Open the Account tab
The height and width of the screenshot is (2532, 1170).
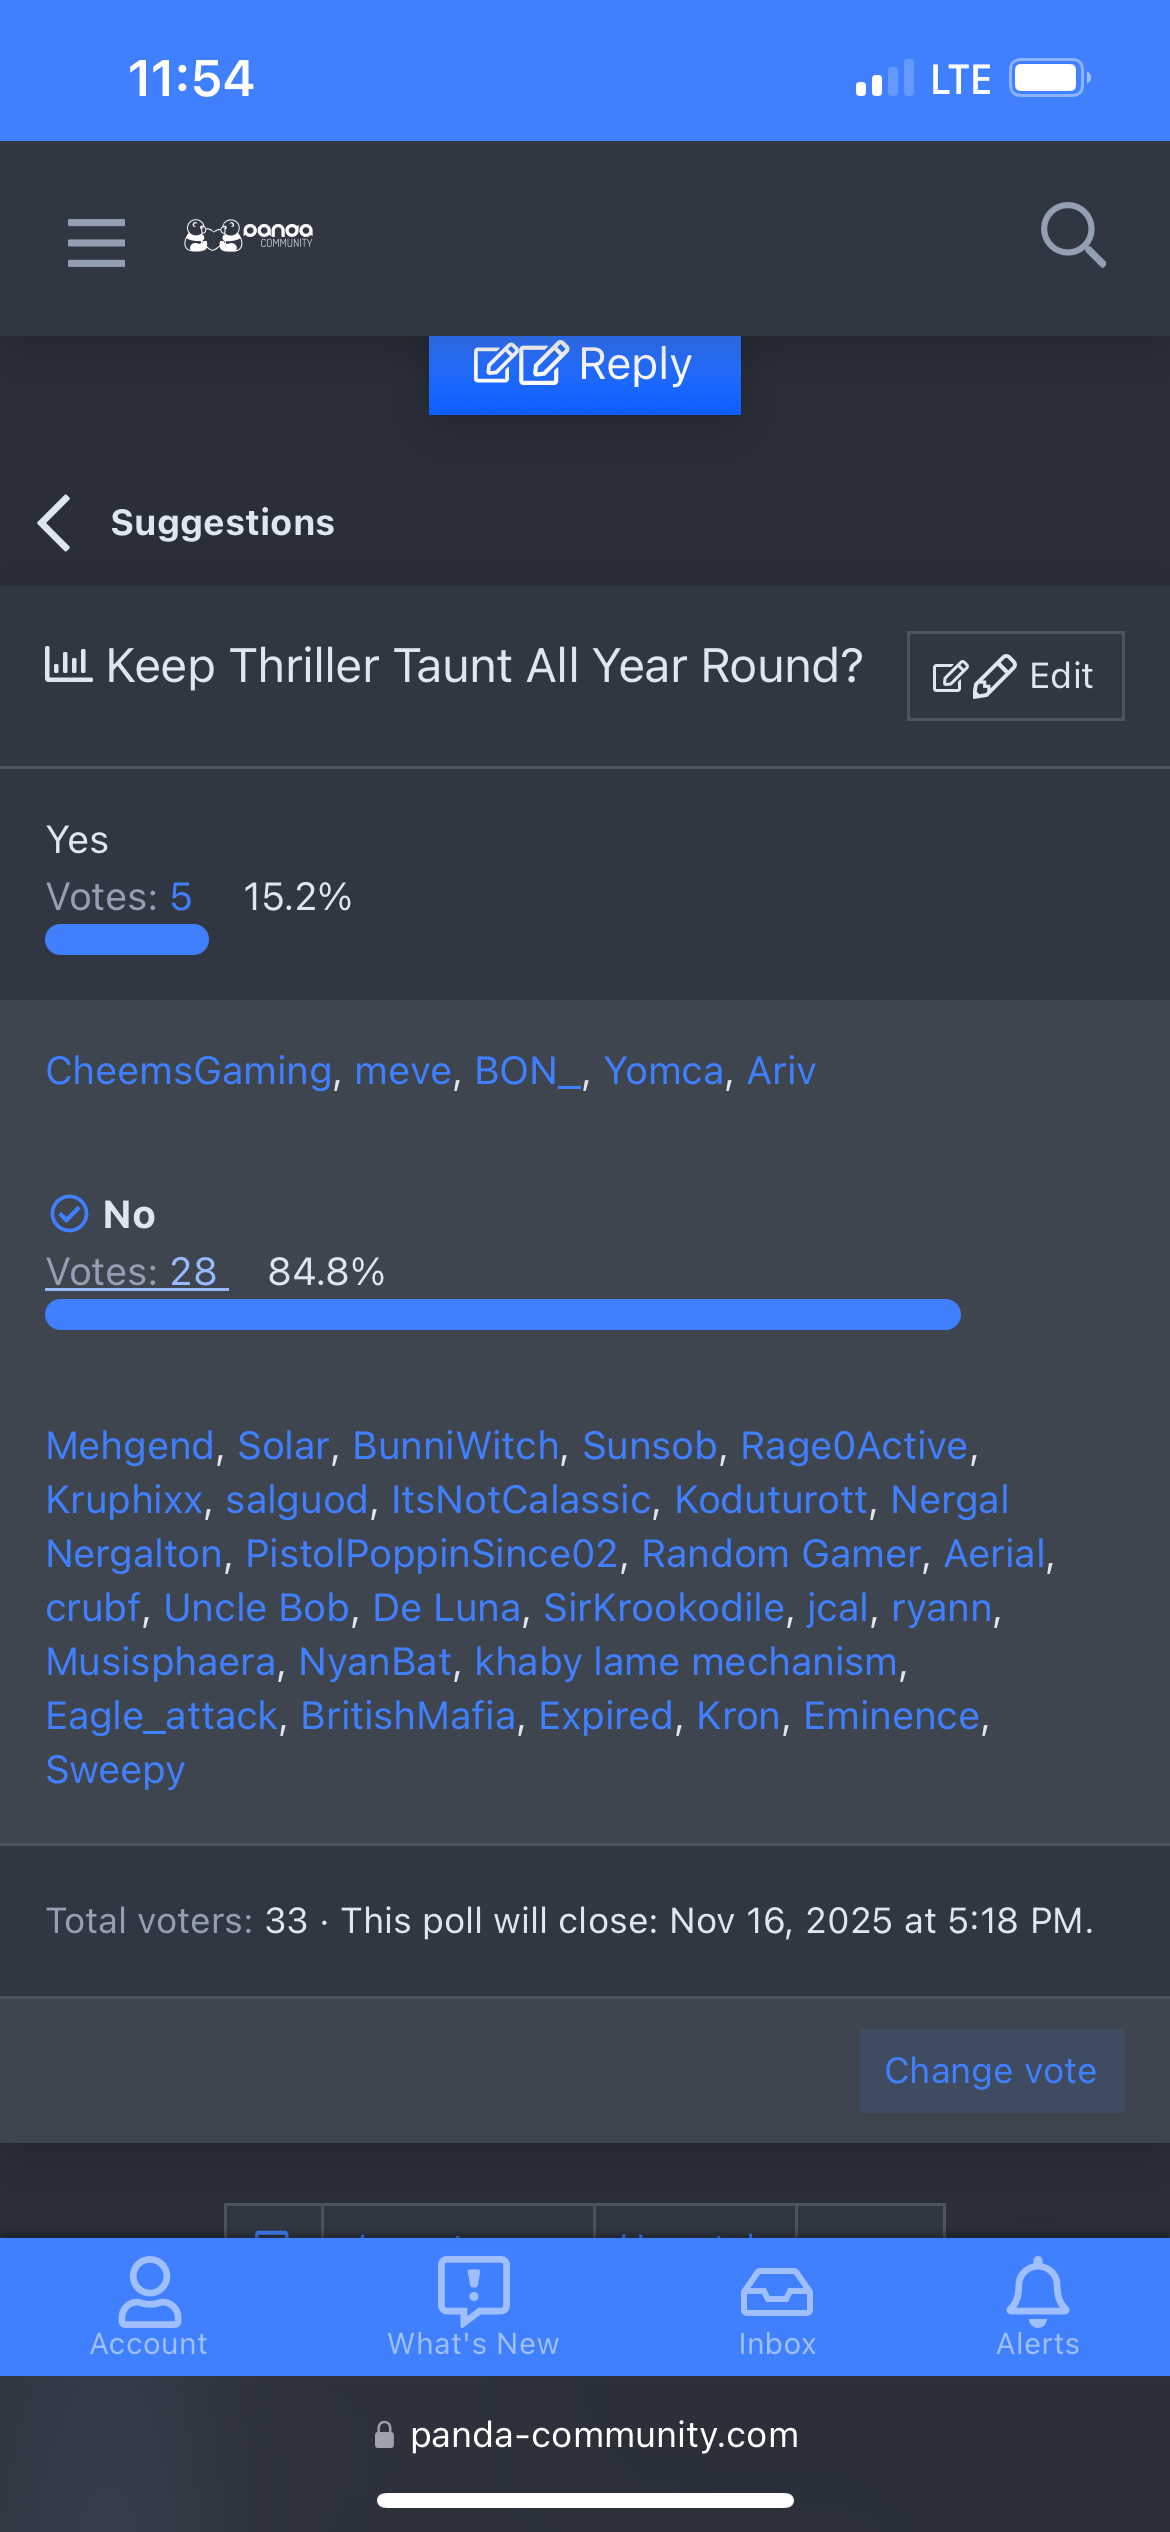[x=149, y=2306]
